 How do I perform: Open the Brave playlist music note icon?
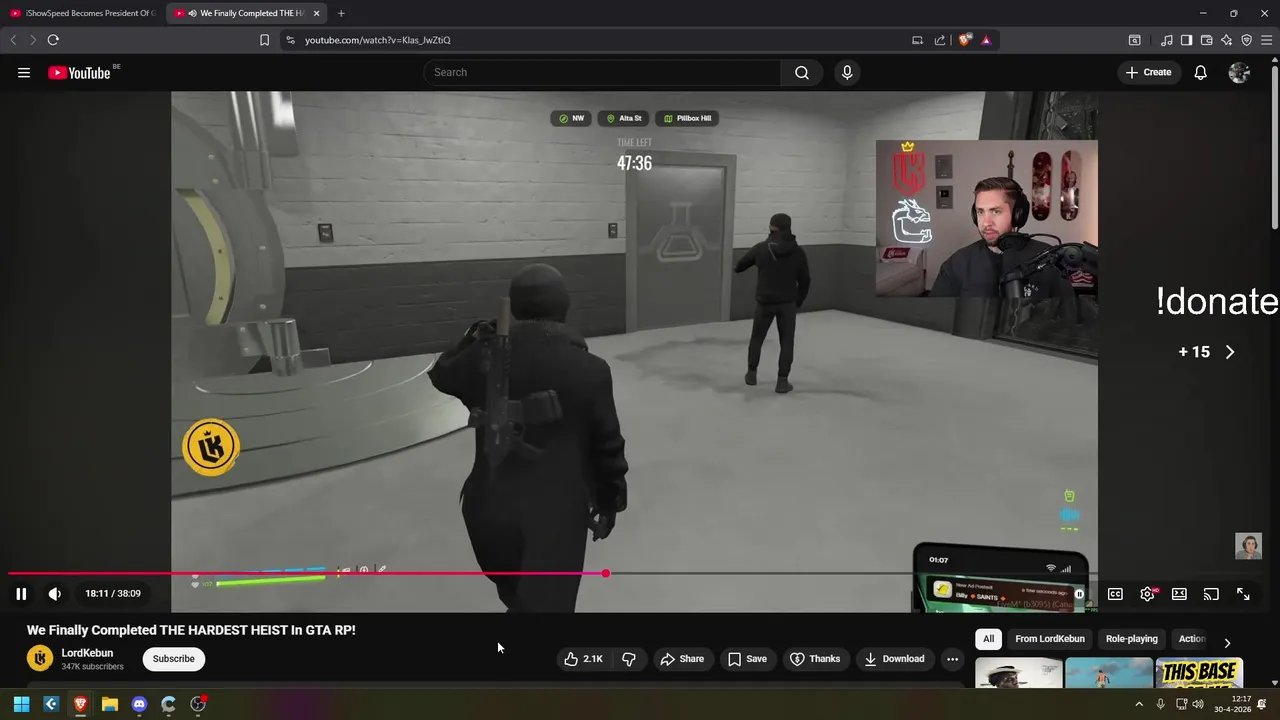[1167, 40]
